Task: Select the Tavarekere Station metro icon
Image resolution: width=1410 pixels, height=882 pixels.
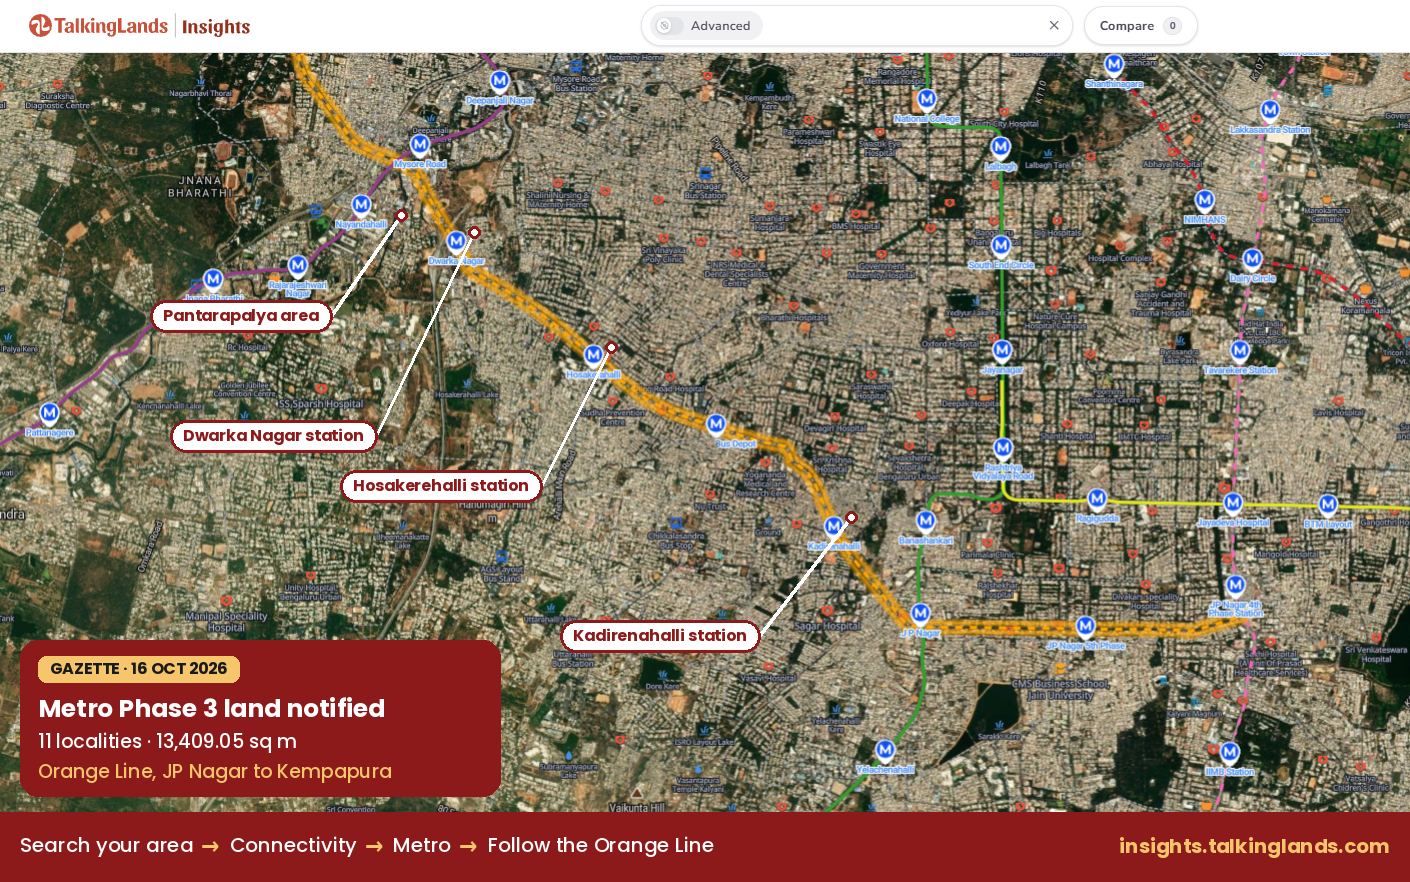Action: point(1240,350)
